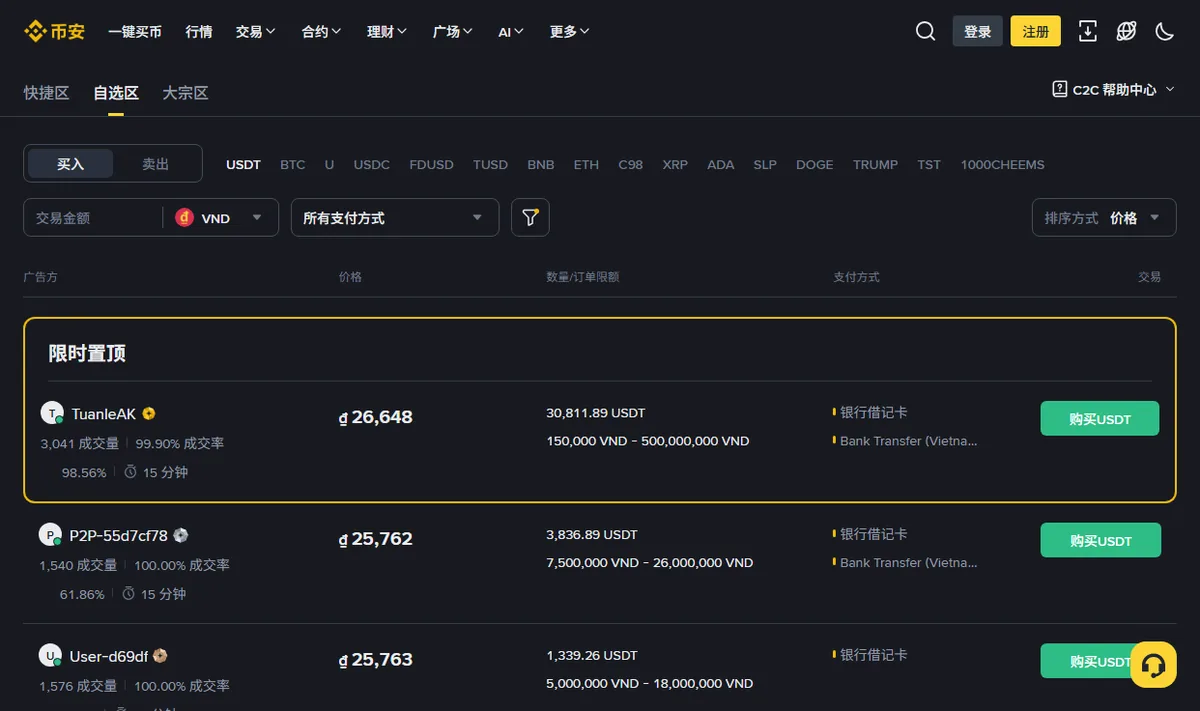
Task: Click TuanleAK's avatar
Action: click(x=52, y=413)
